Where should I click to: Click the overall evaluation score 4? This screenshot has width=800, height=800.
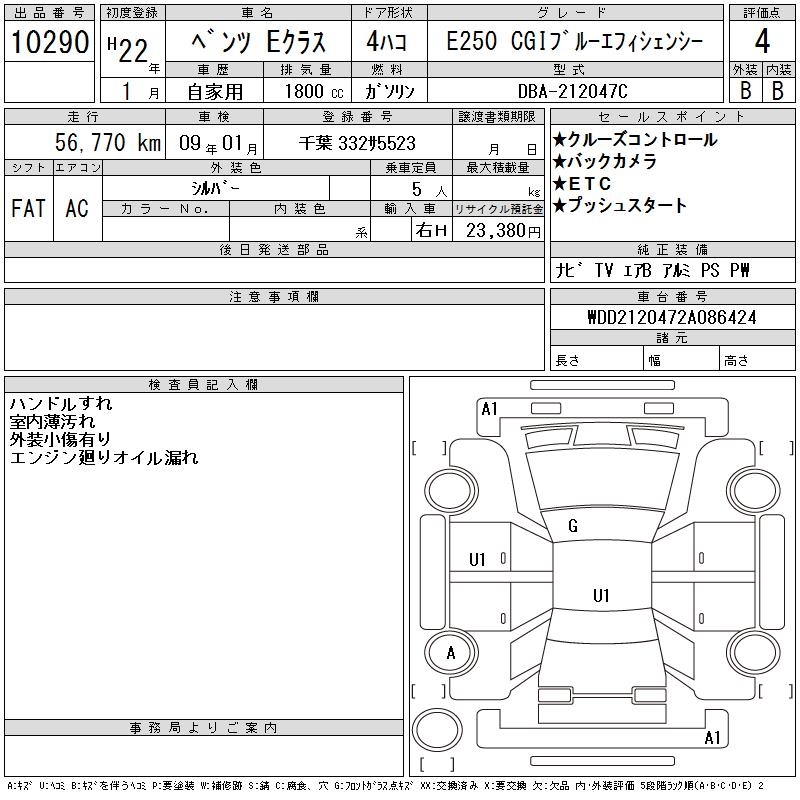(760, 42)
